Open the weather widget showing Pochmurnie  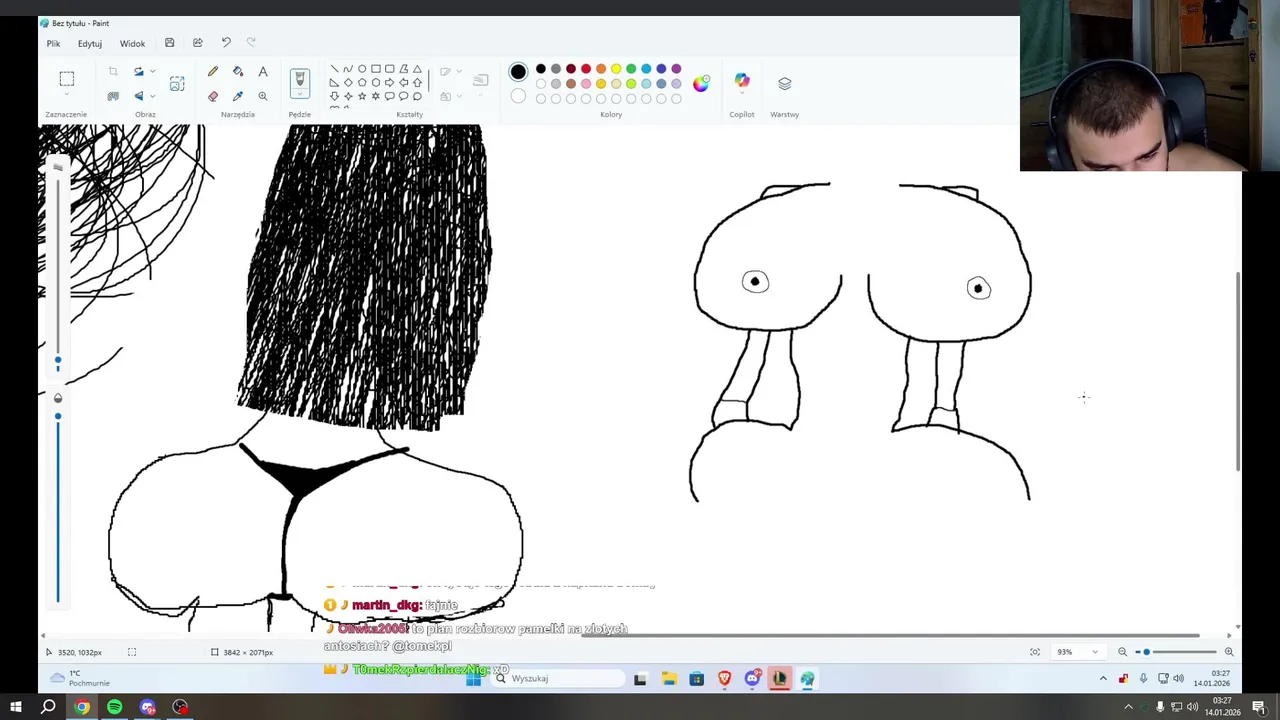click(x=78, y=678)
